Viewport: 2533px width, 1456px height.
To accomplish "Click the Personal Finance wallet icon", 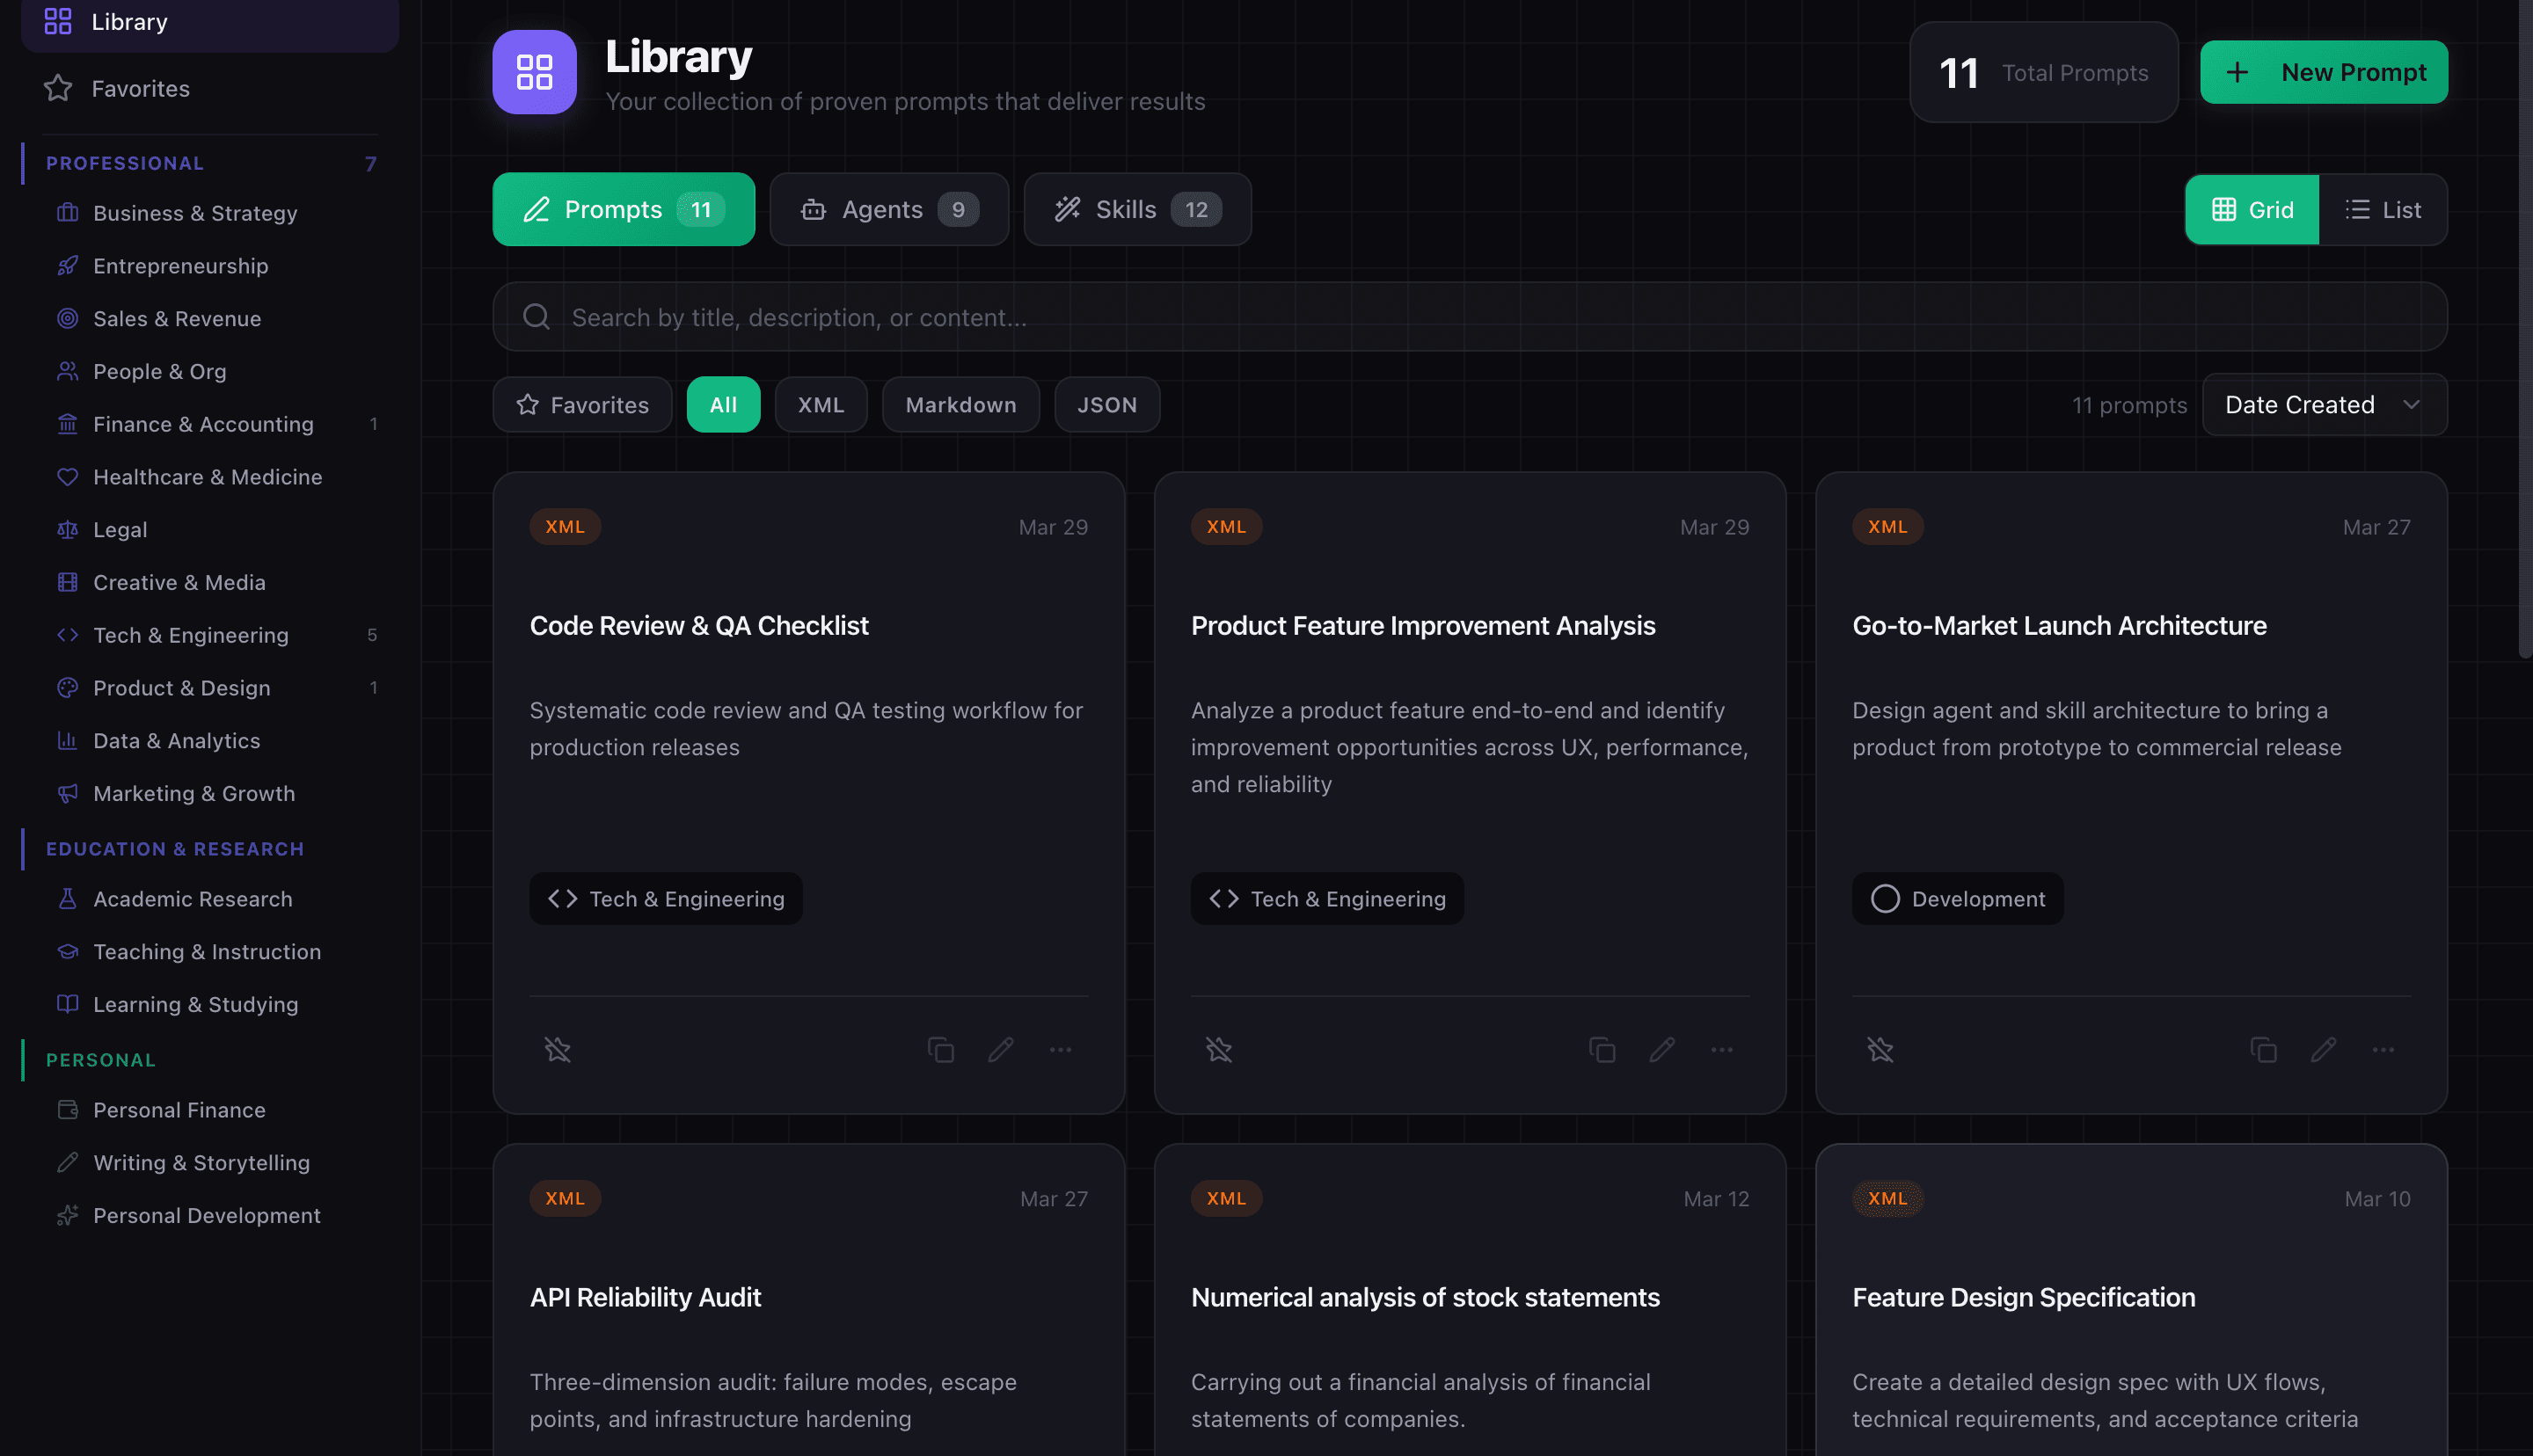I will pyautogui.click(x=67, y=1109).
